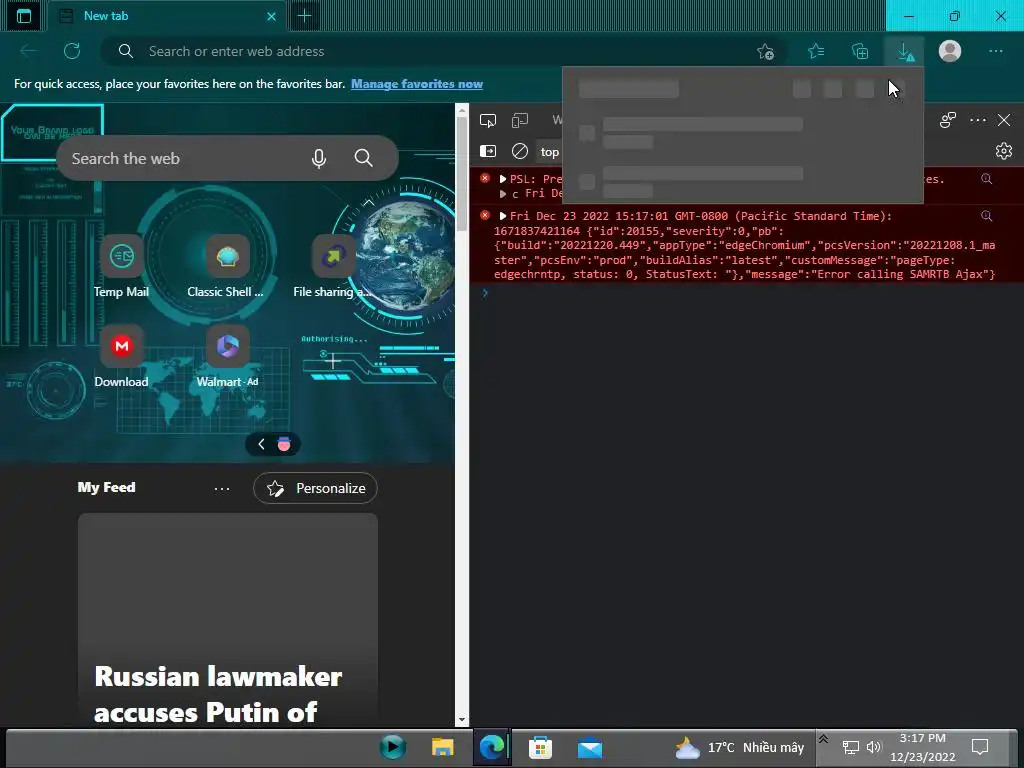Viewport: 1024px width, 768px height.
Task: Open the Console settings gear
Action: coord(1004,151)
